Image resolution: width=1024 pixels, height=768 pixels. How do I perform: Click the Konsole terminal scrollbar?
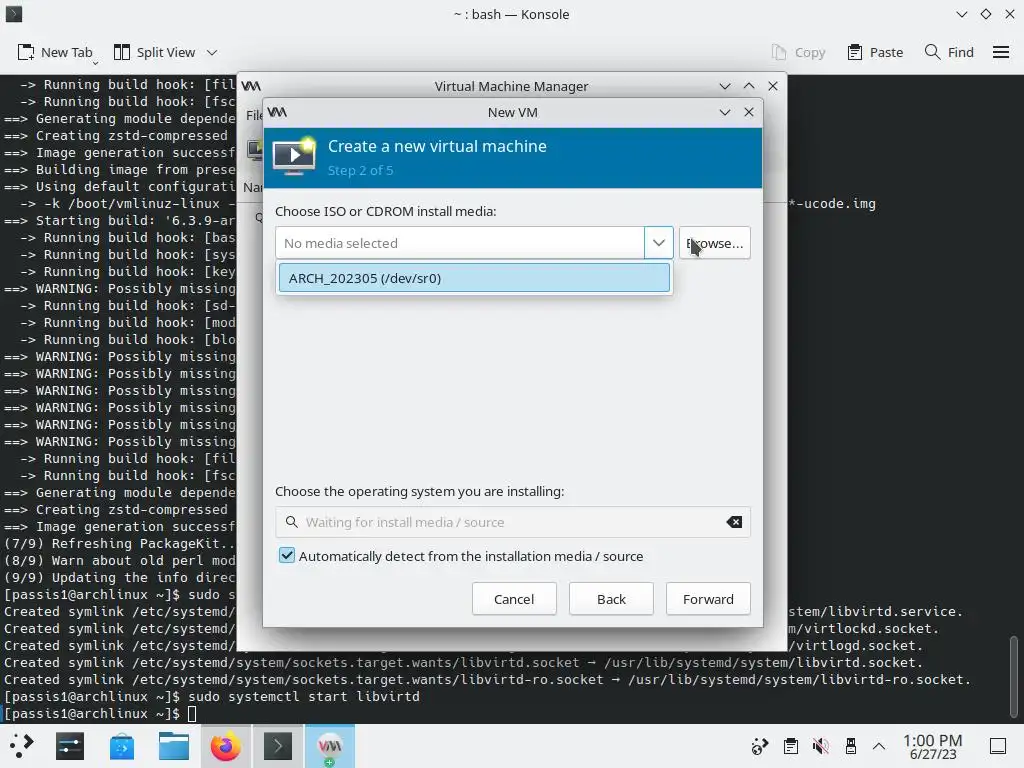tap(1014, 677)
